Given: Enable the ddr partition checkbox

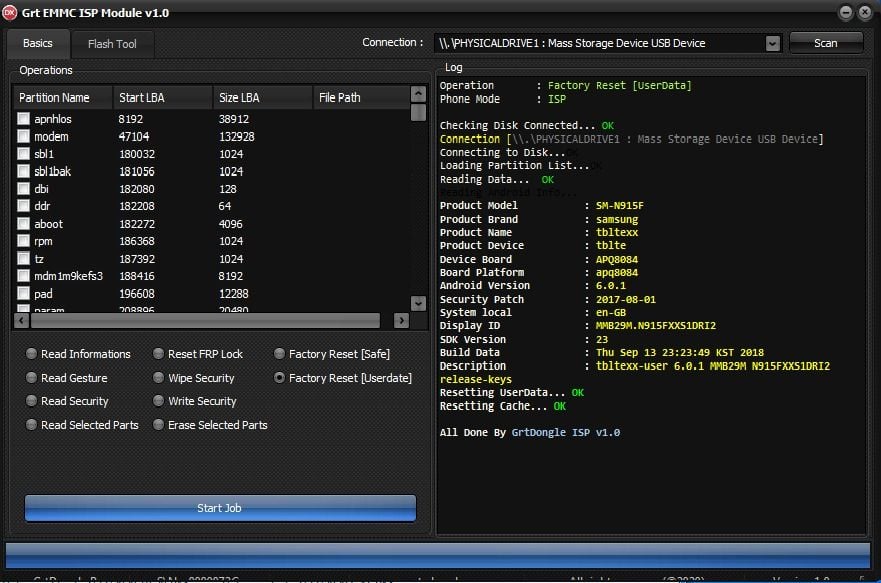Looking at the screenshot, I should click(24, 206).
